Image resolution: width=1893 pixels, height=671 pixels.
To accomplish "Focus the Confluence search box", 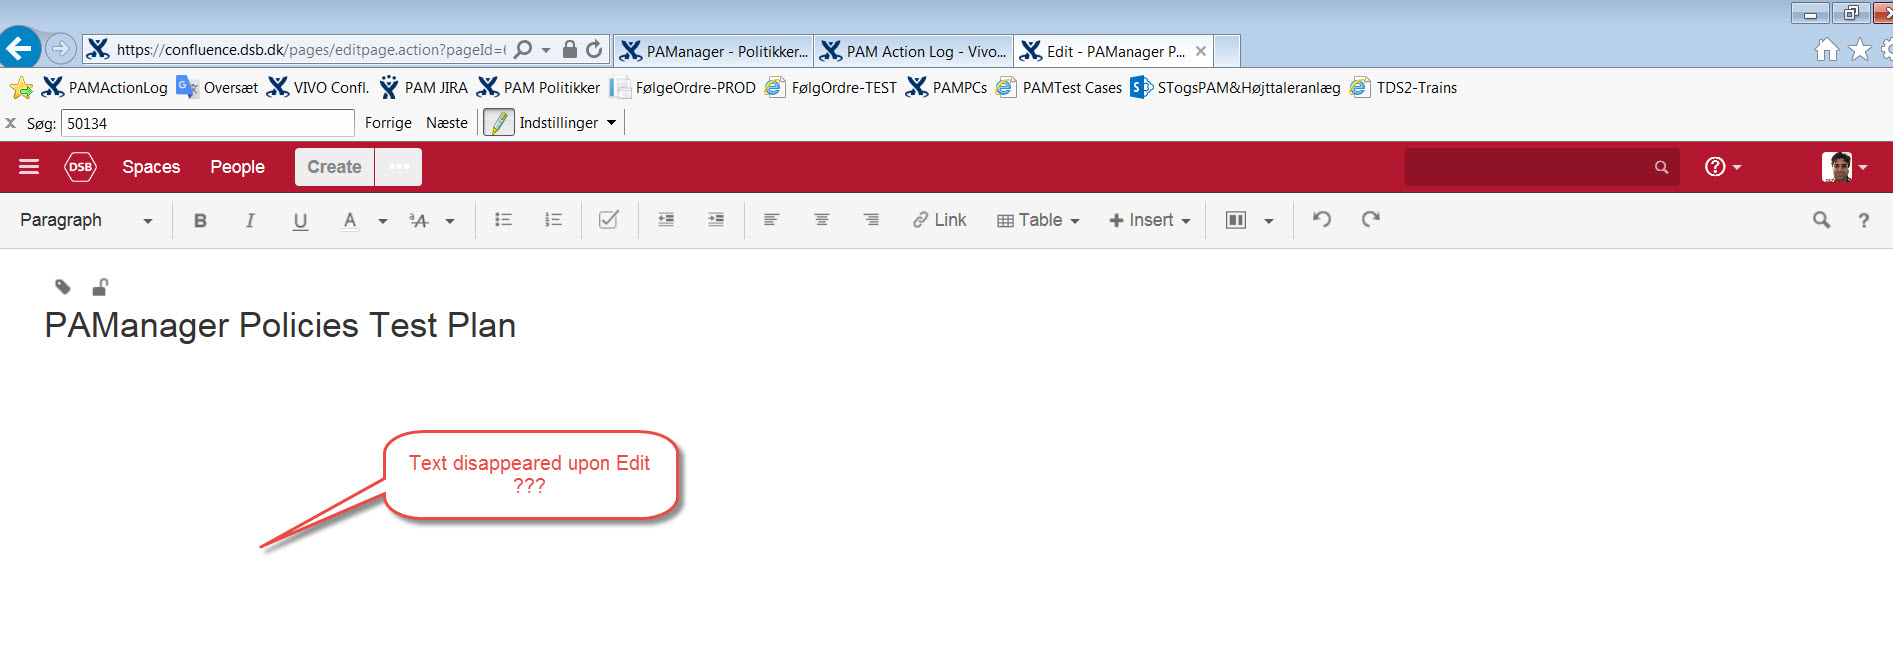I will 1541,167.
